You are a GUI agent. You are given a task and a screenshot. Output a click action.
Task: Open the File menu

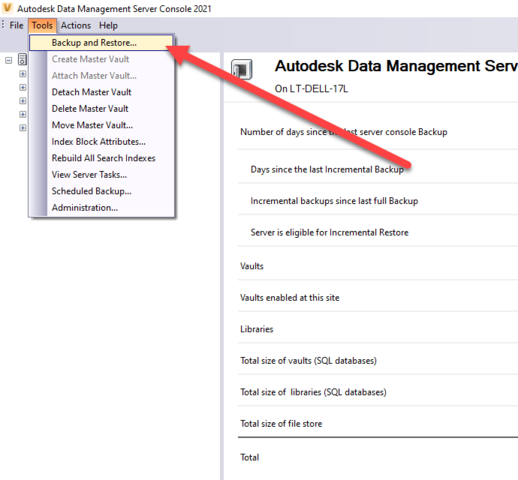coord(16,25)
